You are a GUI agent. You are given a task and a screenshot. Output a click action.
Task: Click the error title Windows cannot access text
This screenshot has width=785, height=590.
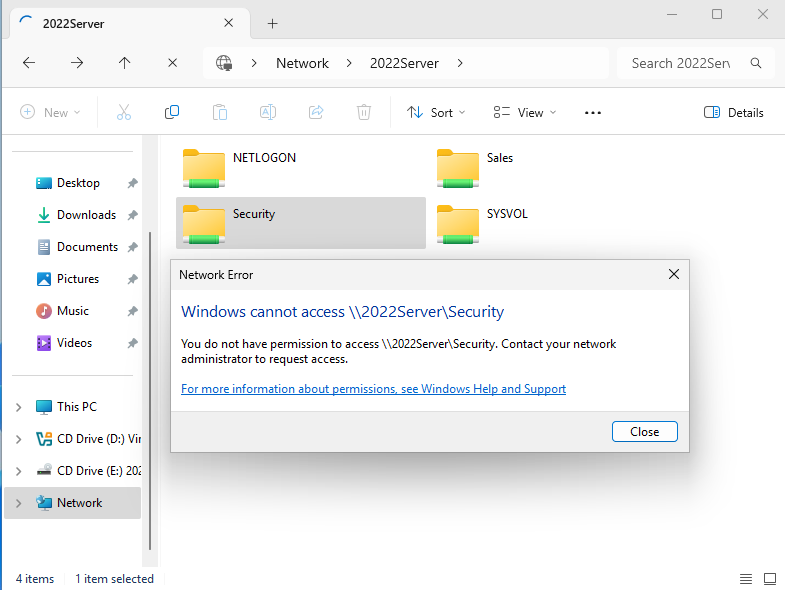(342, 312)
